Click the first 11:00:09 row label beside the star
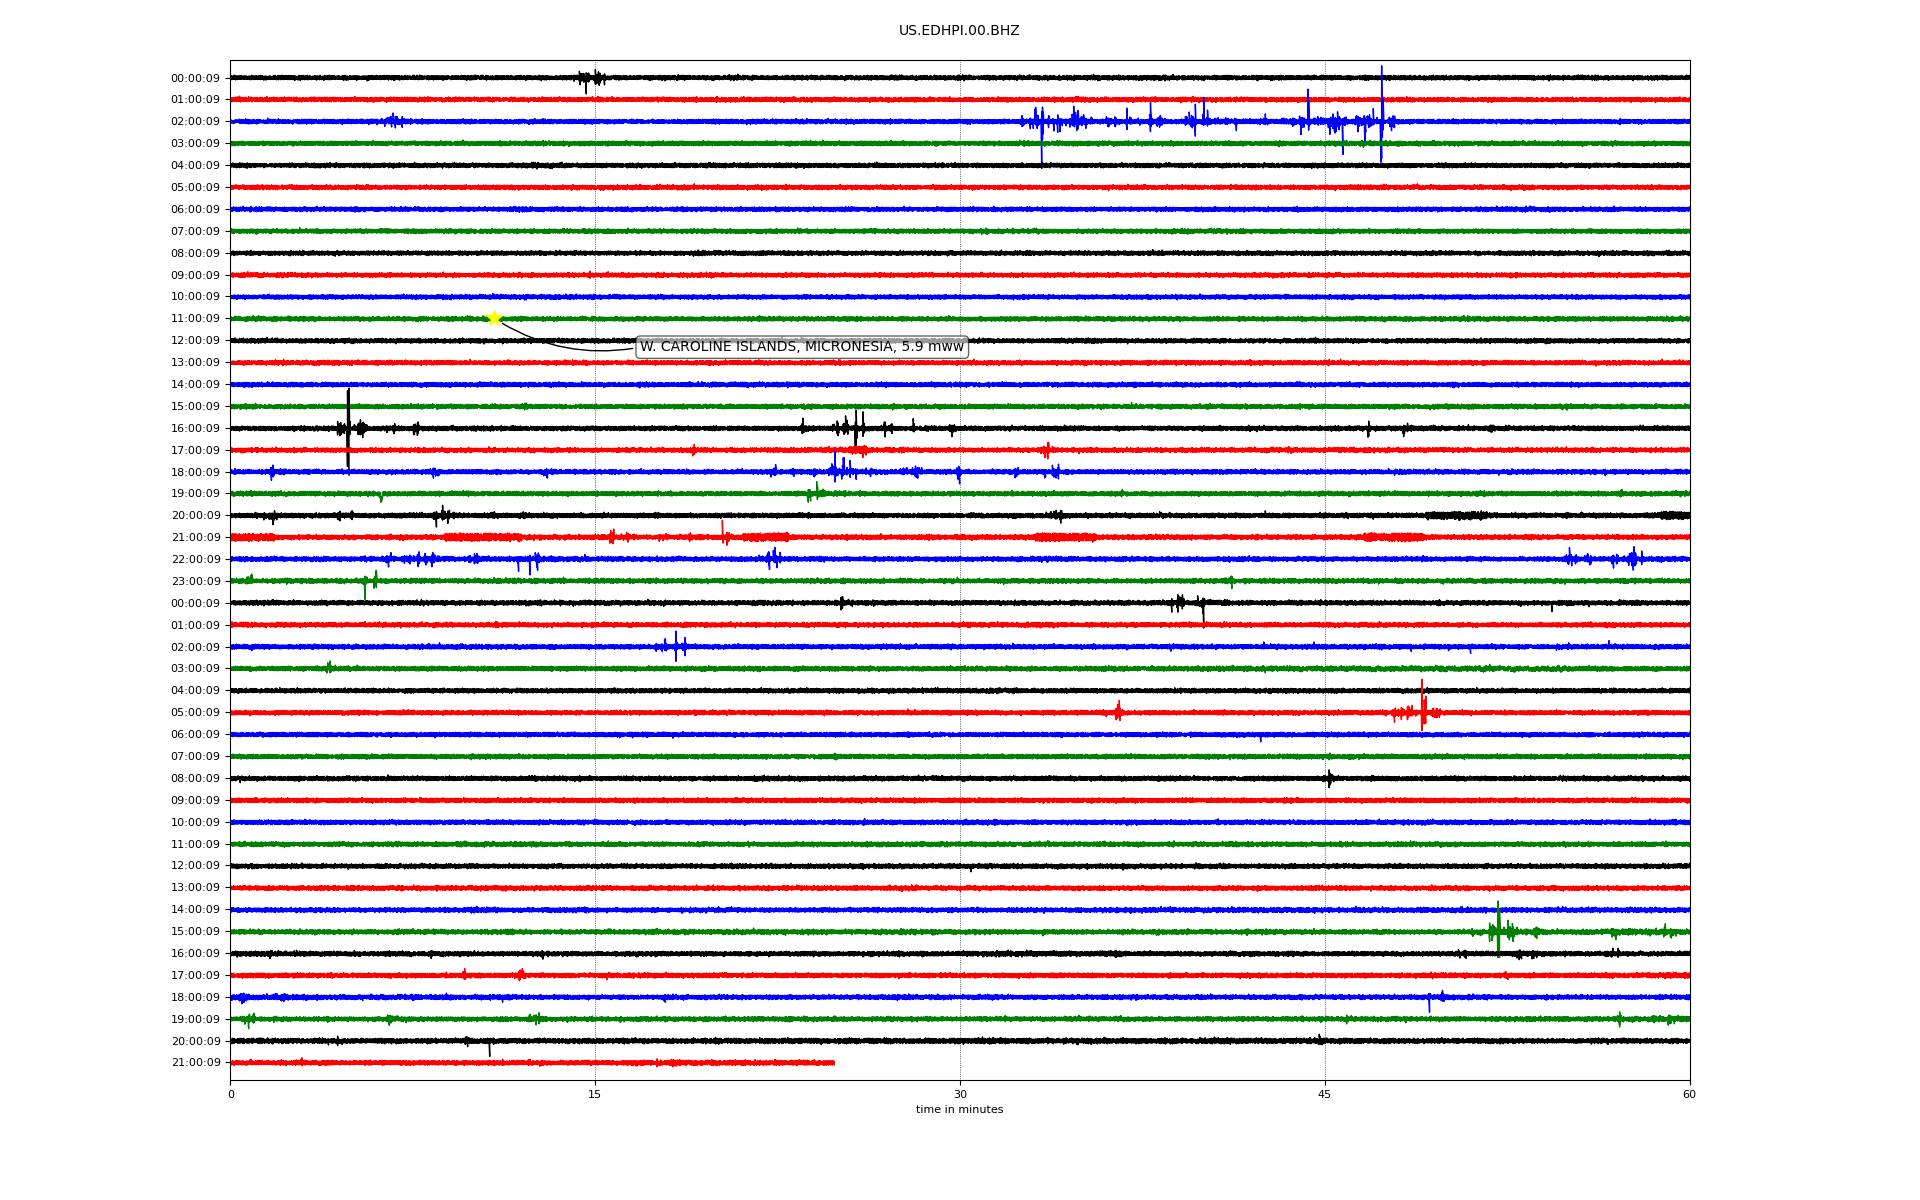 click(x=195, y=319)
